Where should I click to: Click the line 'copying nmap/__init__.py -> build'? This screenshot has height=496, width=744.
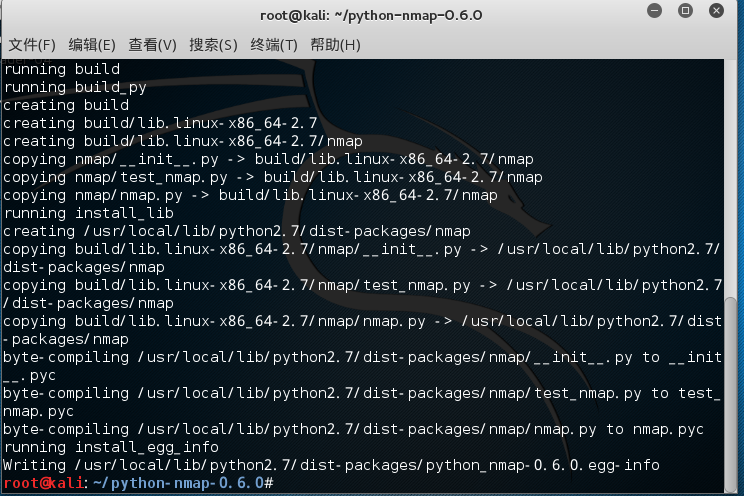[x=268, y=159]
